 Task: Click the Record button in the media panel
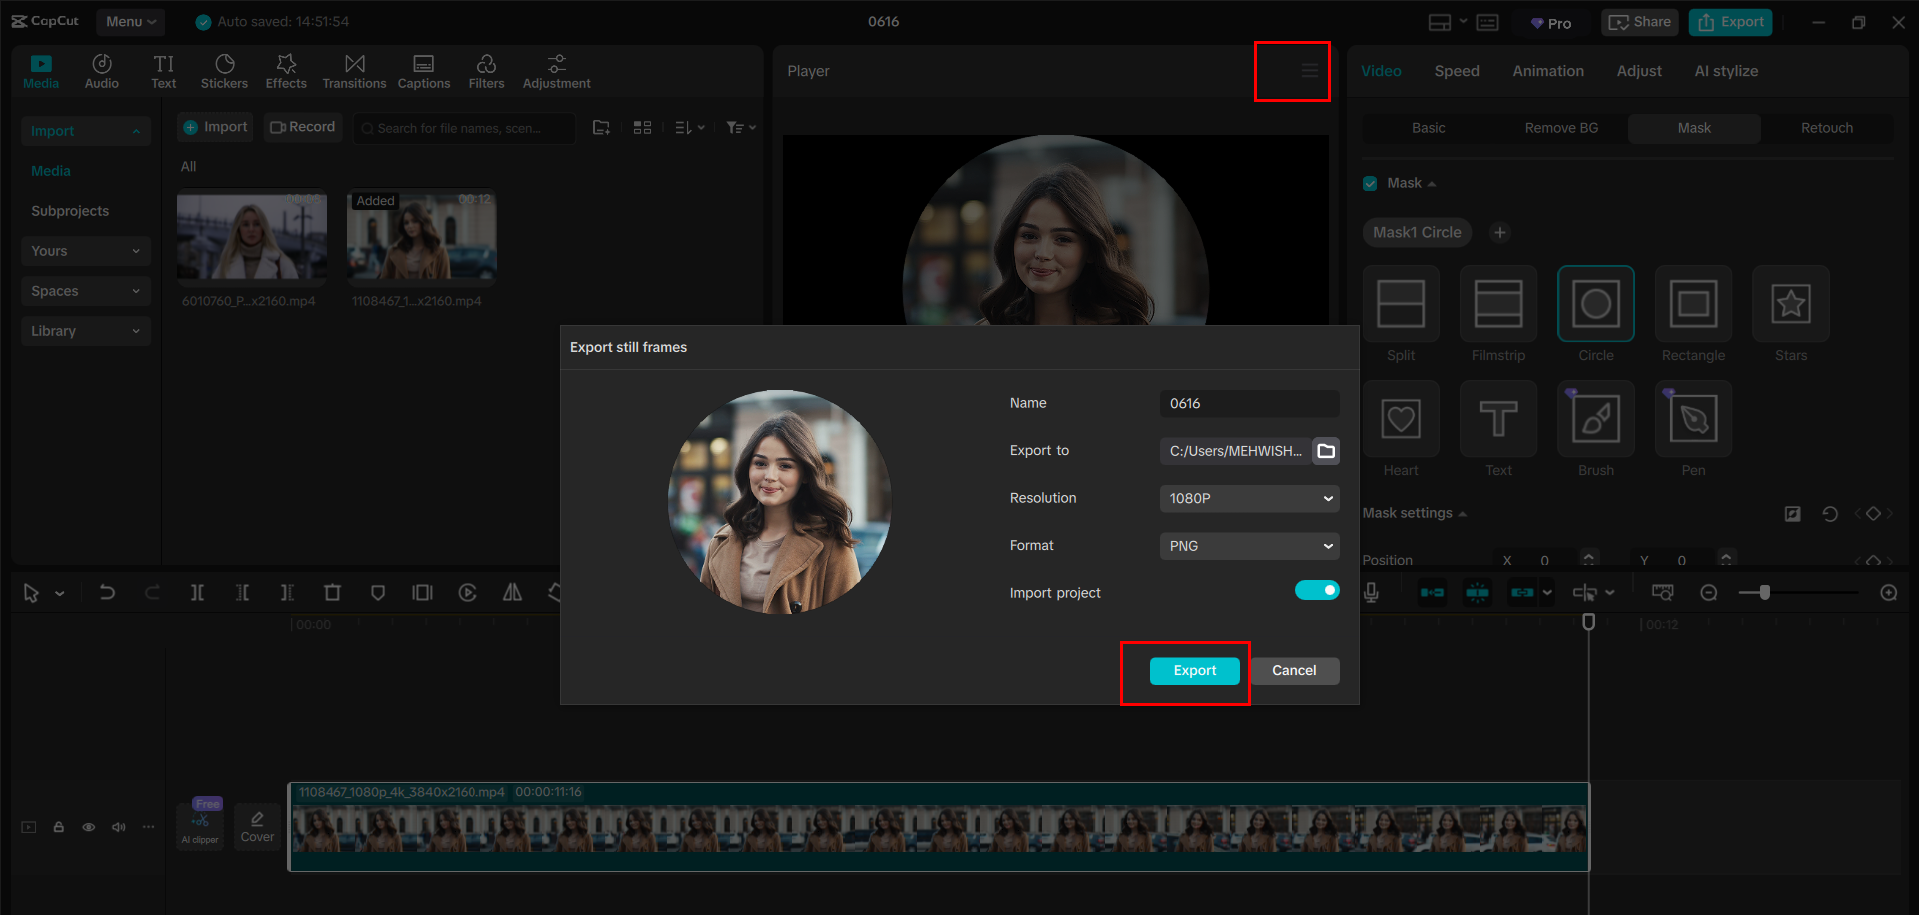point(302,127)
